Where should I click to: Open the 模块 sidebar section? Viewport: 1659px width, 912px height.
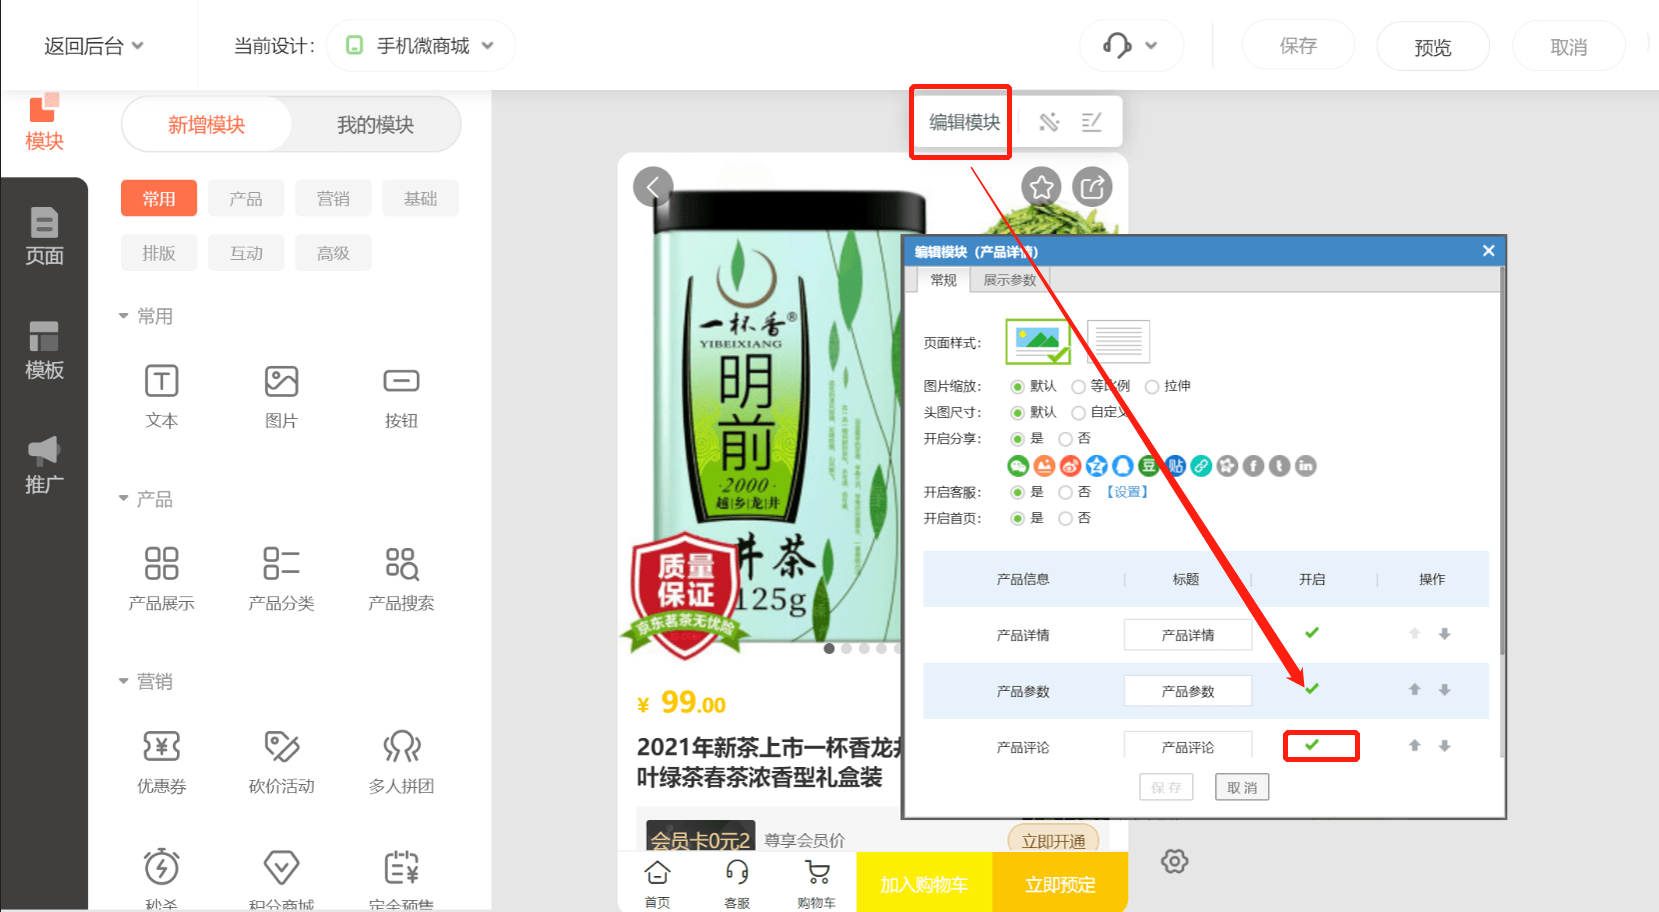click(x=44, y=123)
